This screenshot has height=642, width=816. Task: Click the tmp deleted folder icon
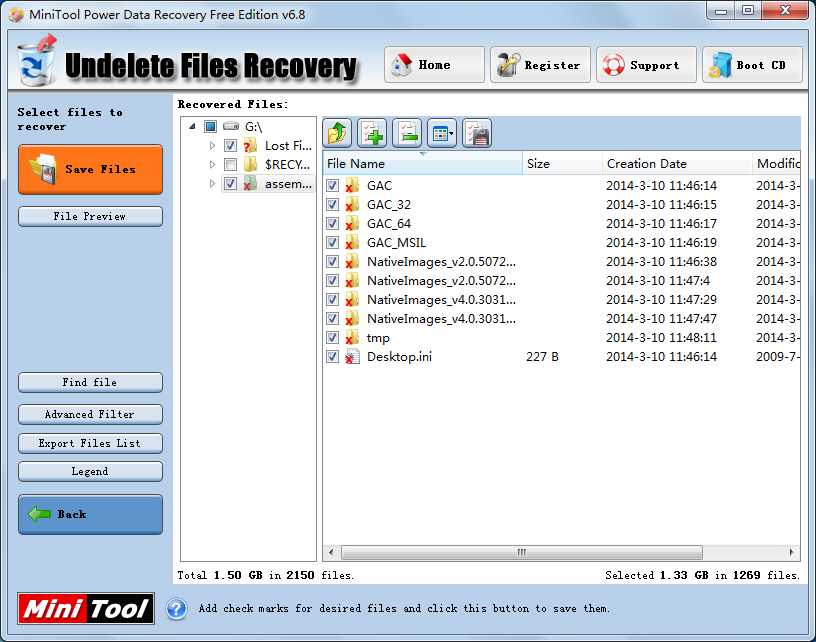[352, 338]
